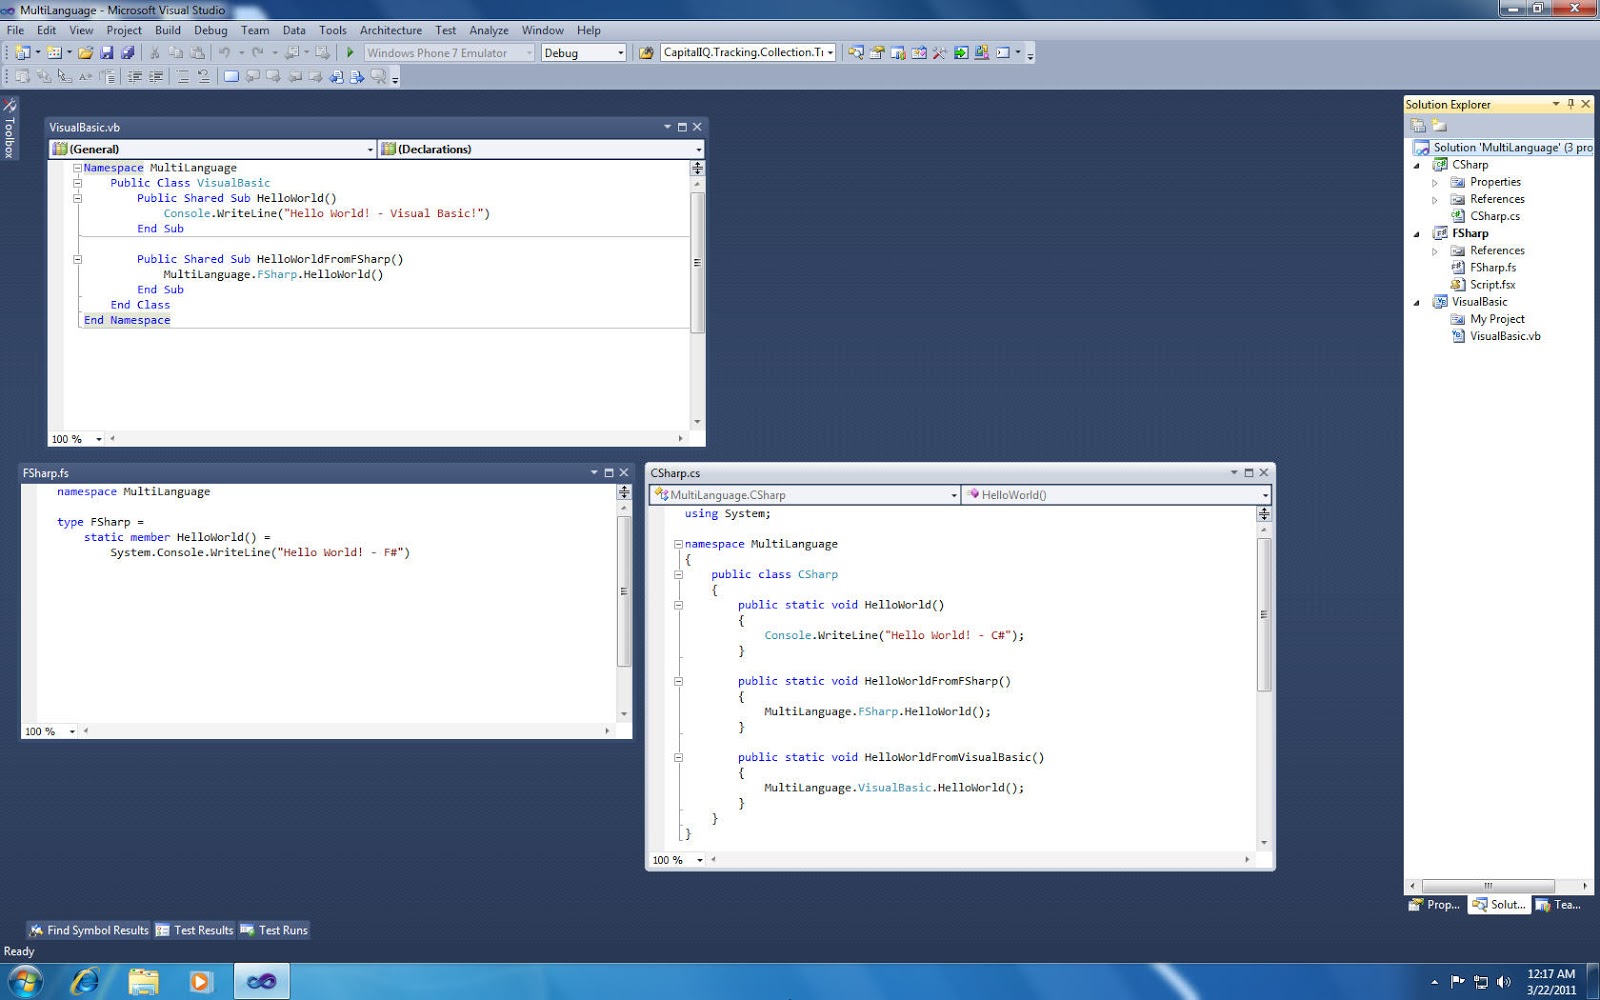Click the Cut icon in the toolbar

tap(155, 52)
